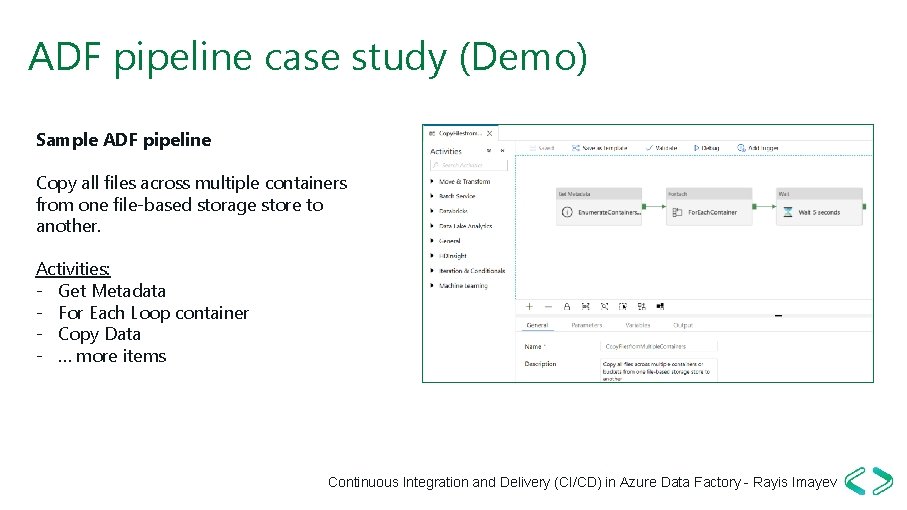Click the Search Activities field
The image size is (907, 510).
469,165
